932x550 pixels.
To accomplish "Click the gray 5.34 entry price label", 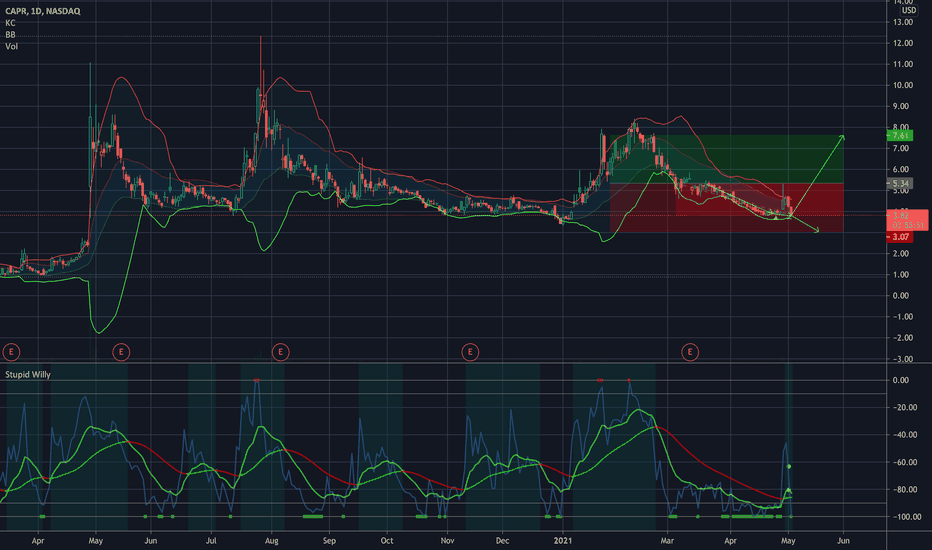I will pyautogui.click(x=900, y=184).
